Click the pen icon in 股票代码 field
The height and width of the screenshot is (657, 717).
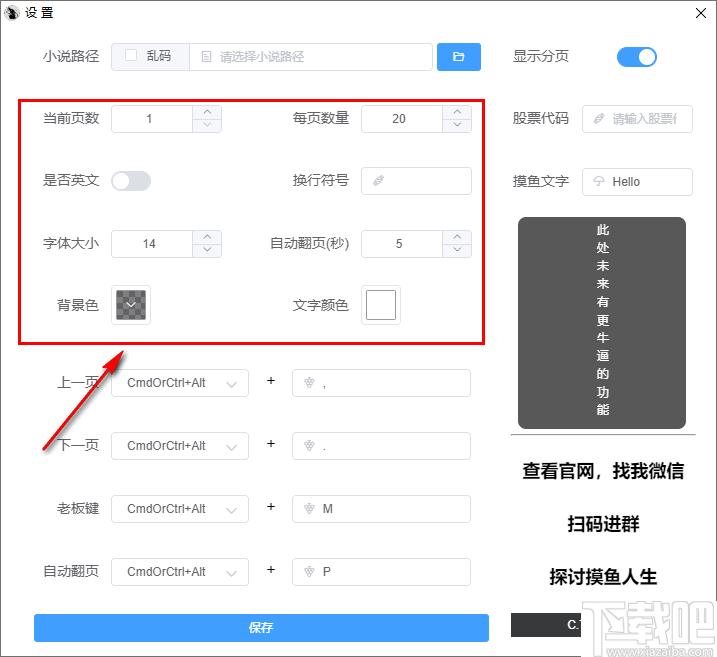(599, 119)
